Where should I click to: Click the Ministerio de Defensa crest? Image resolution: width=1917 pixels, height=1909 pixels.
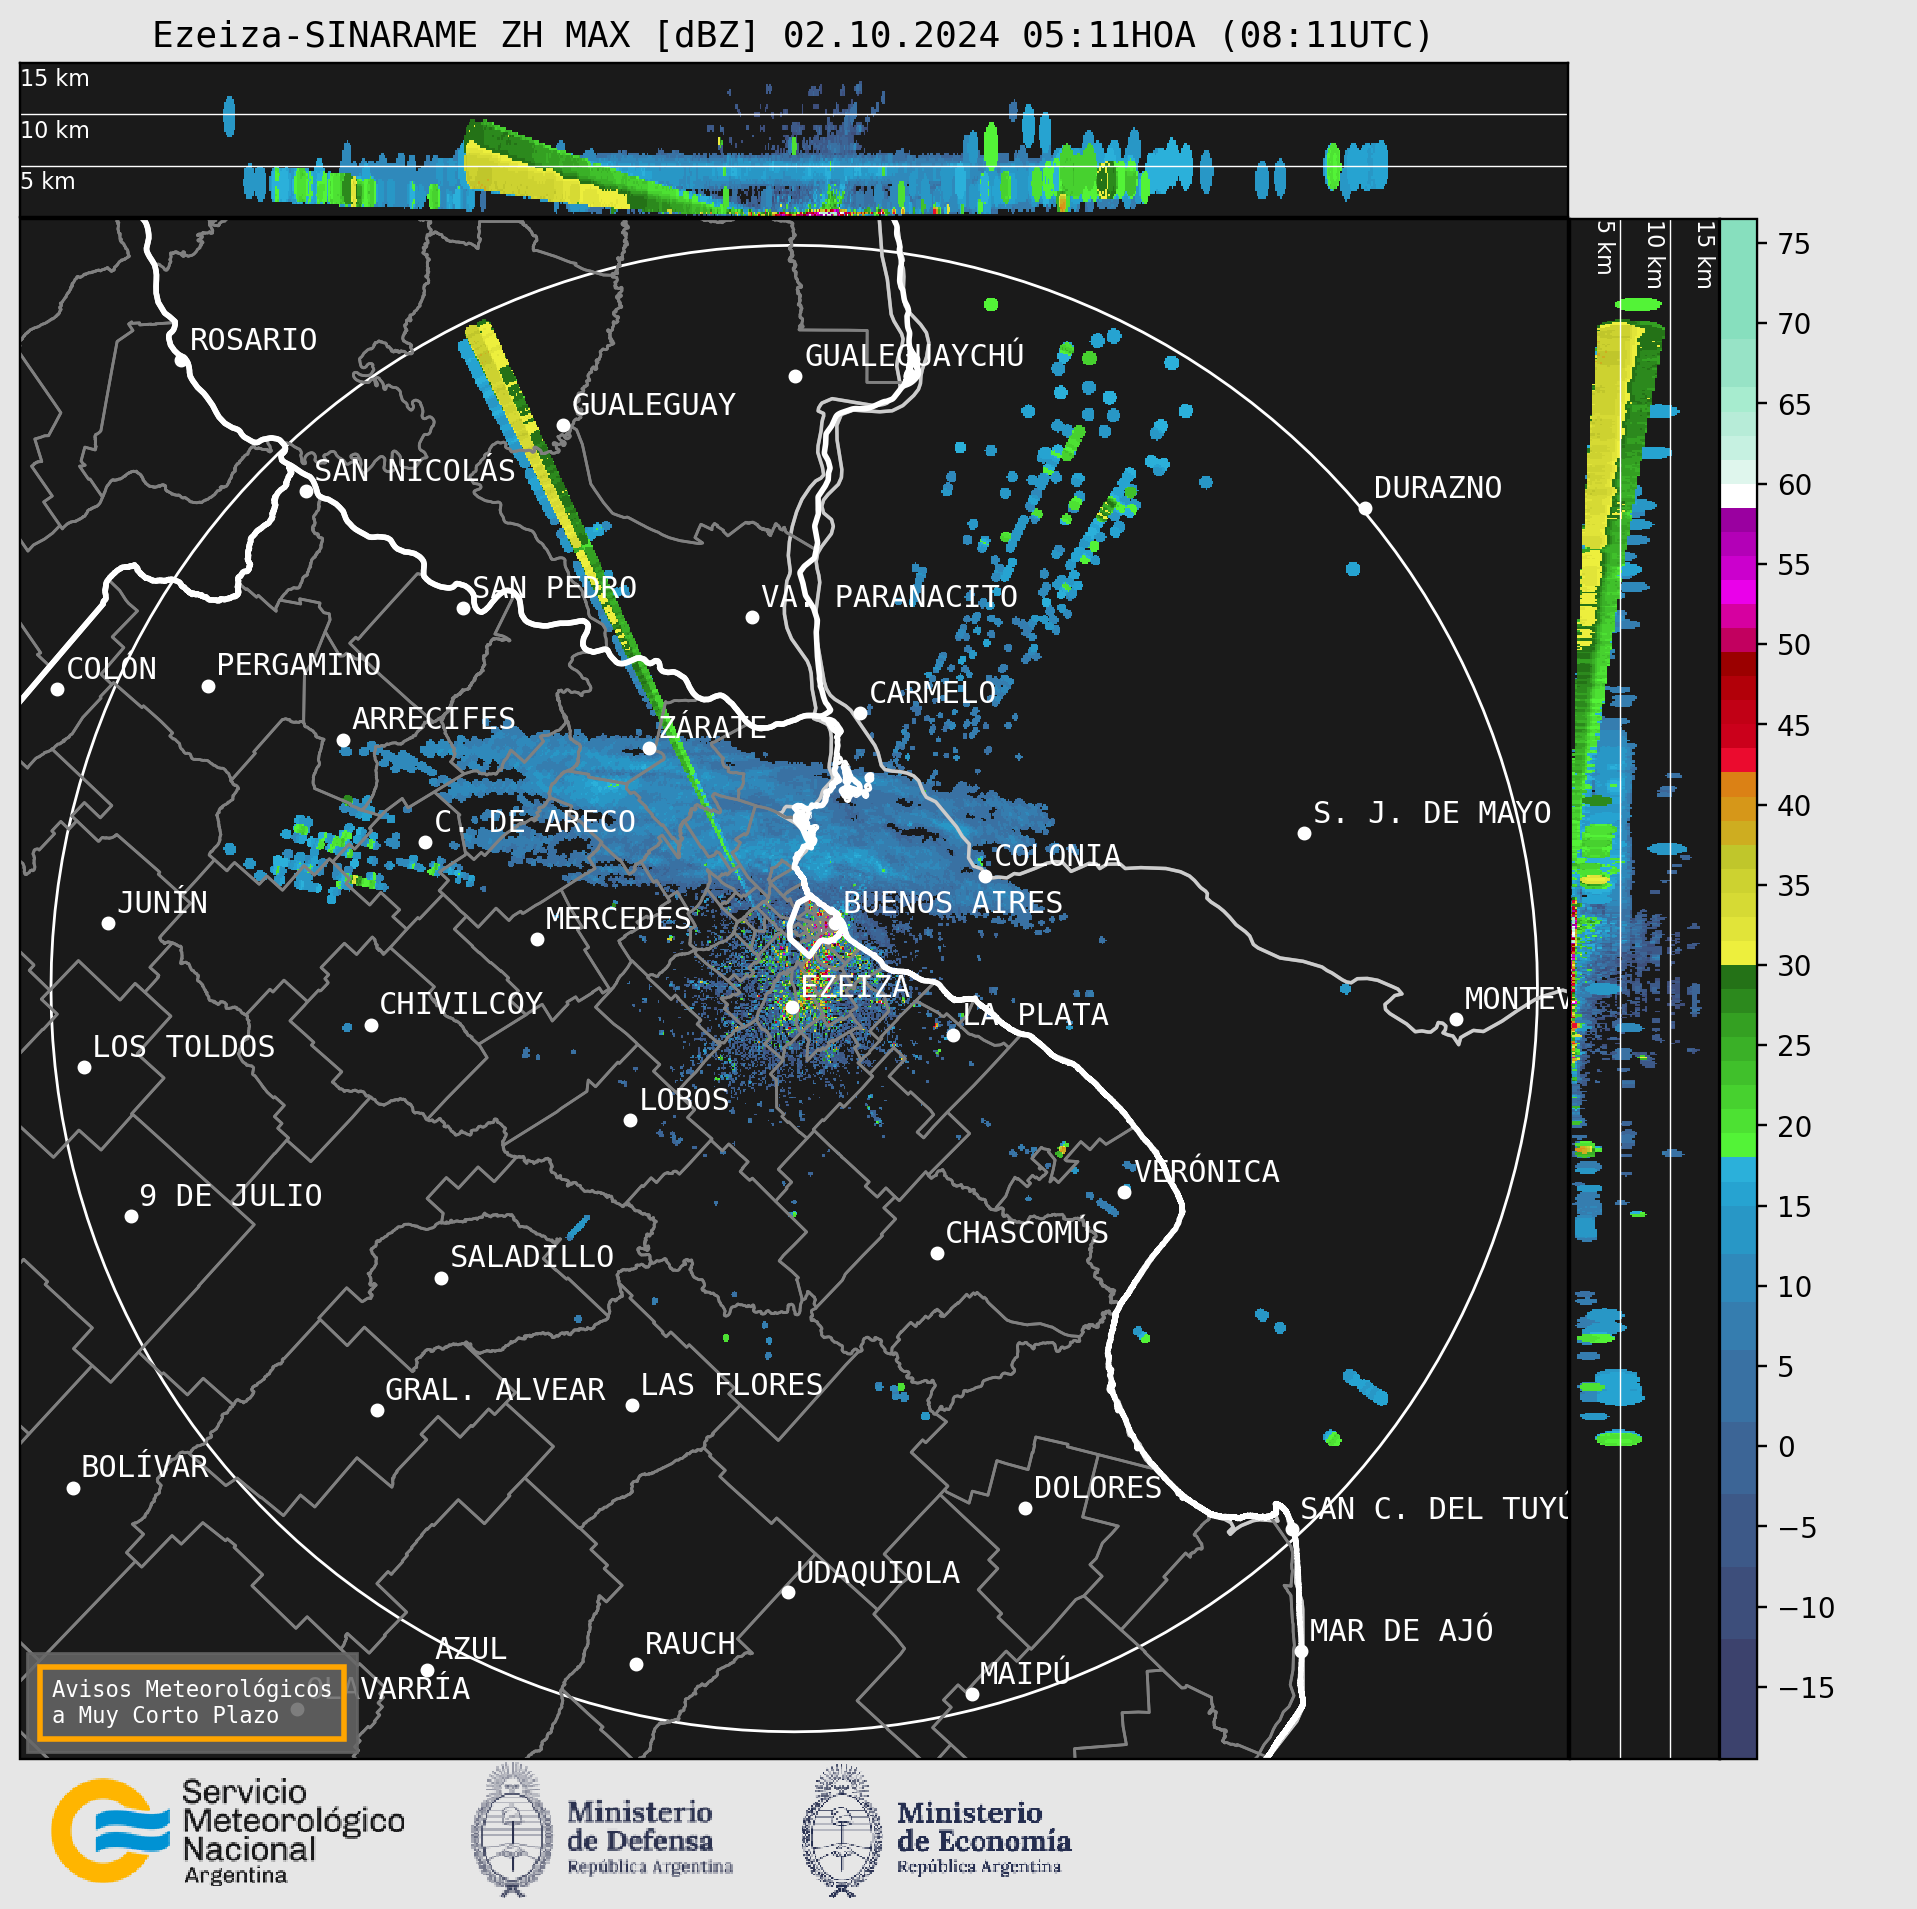point(512,1830)
